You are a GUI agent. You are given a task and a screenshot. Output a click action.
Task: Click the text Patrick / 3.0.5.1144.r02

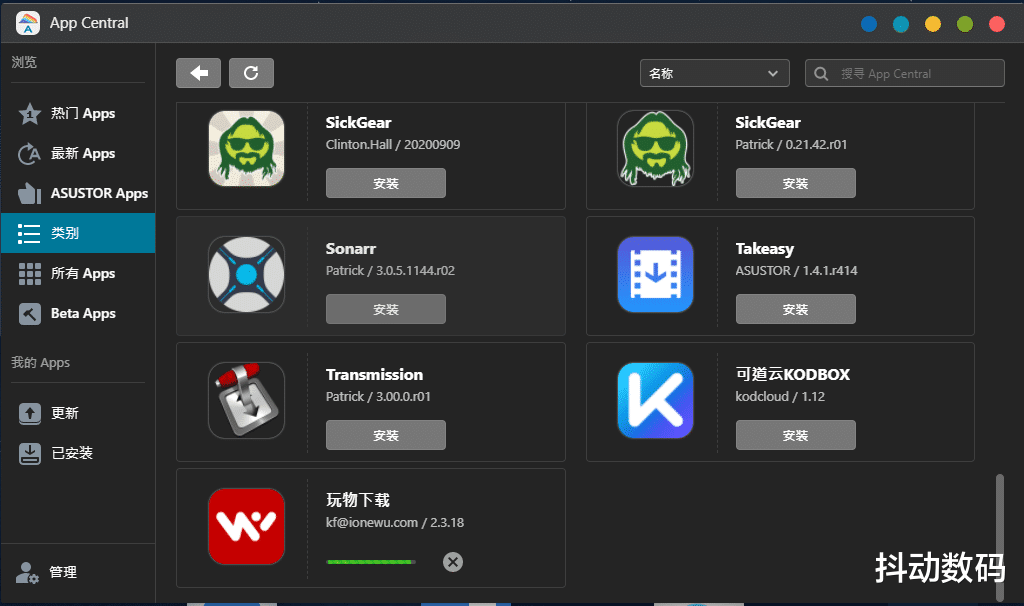click(390, 270)
